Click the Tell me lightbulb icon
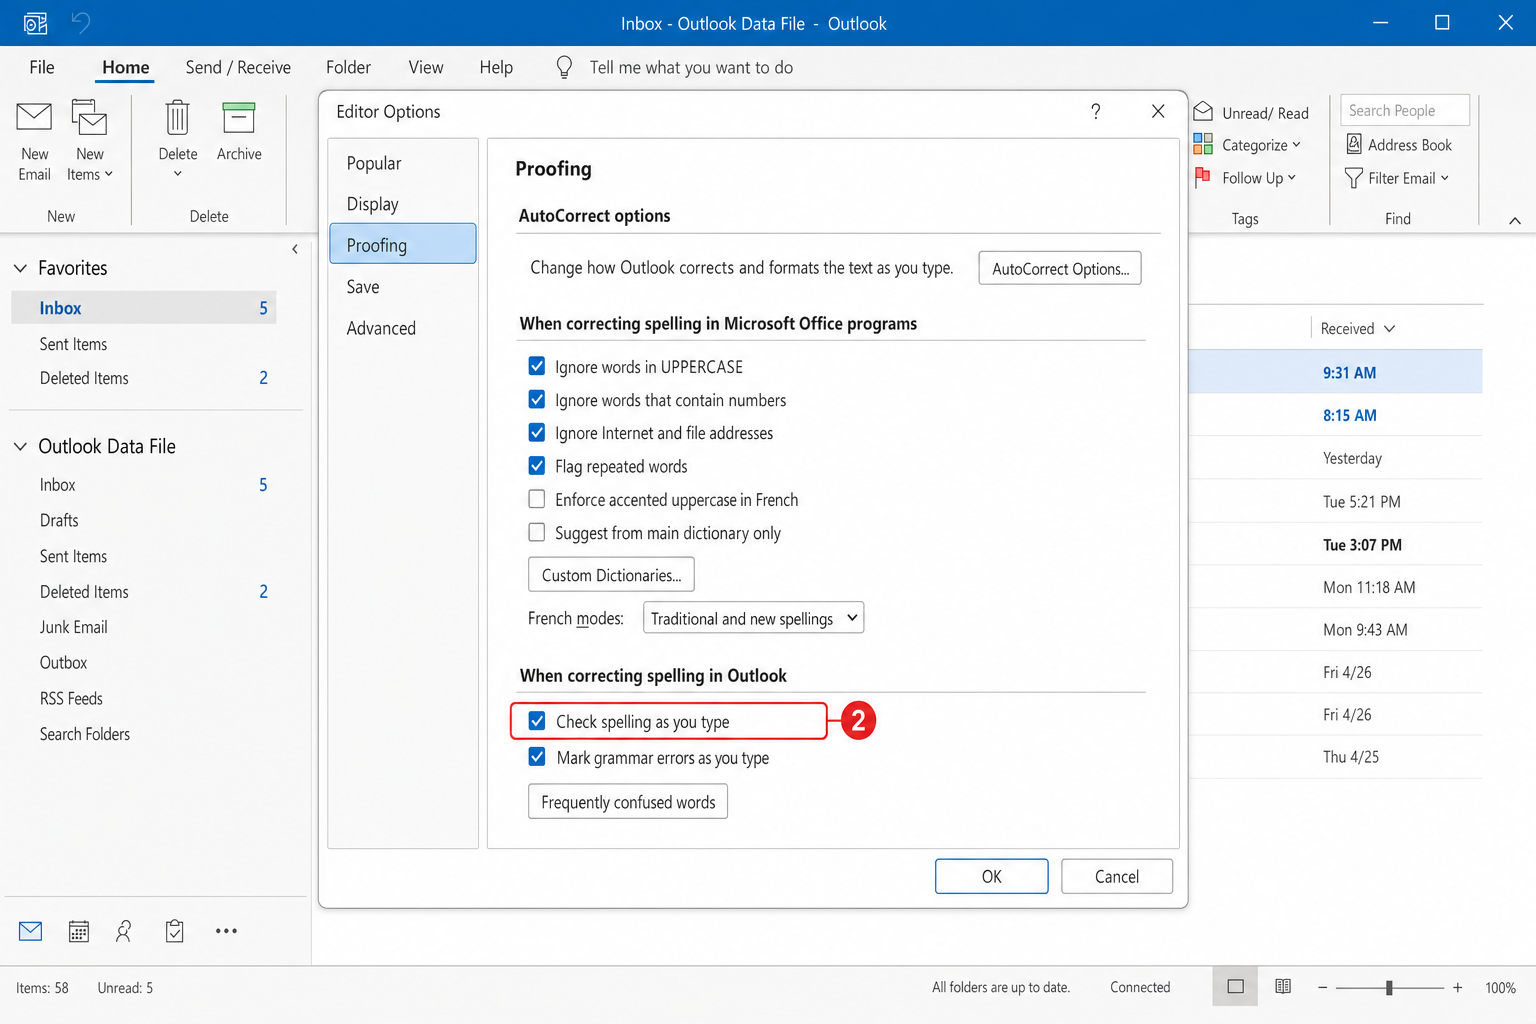Viewport: 1536px width, 1024px height. tap(564, 67)
